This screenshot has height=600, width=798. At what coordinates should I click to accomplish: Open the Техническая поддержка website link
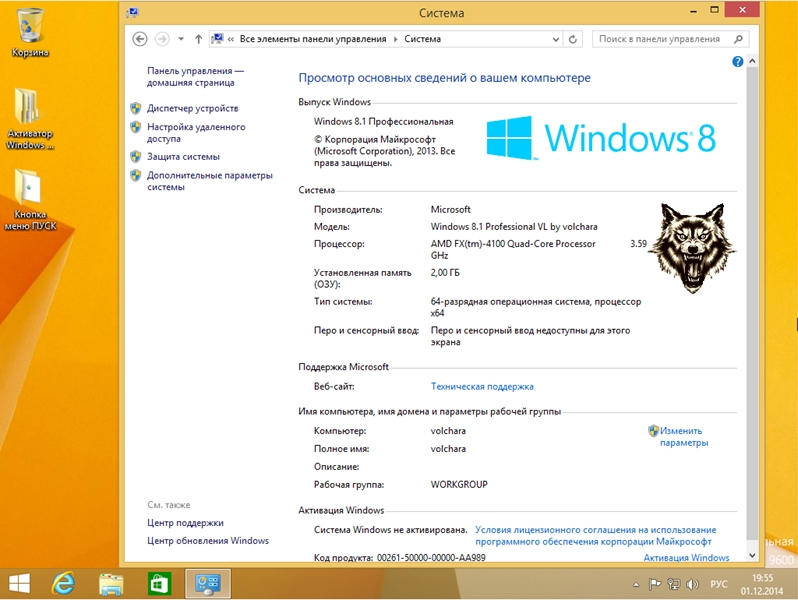tap(482, 387)
